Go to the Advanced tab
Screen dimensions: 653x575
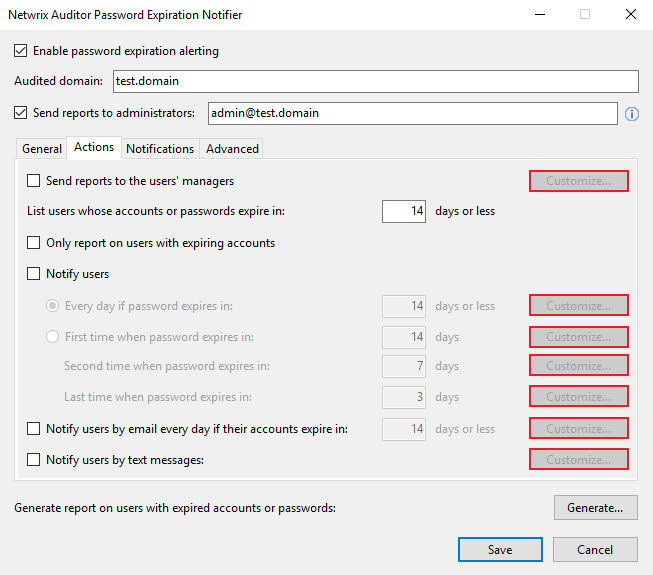tap(232, 149)
